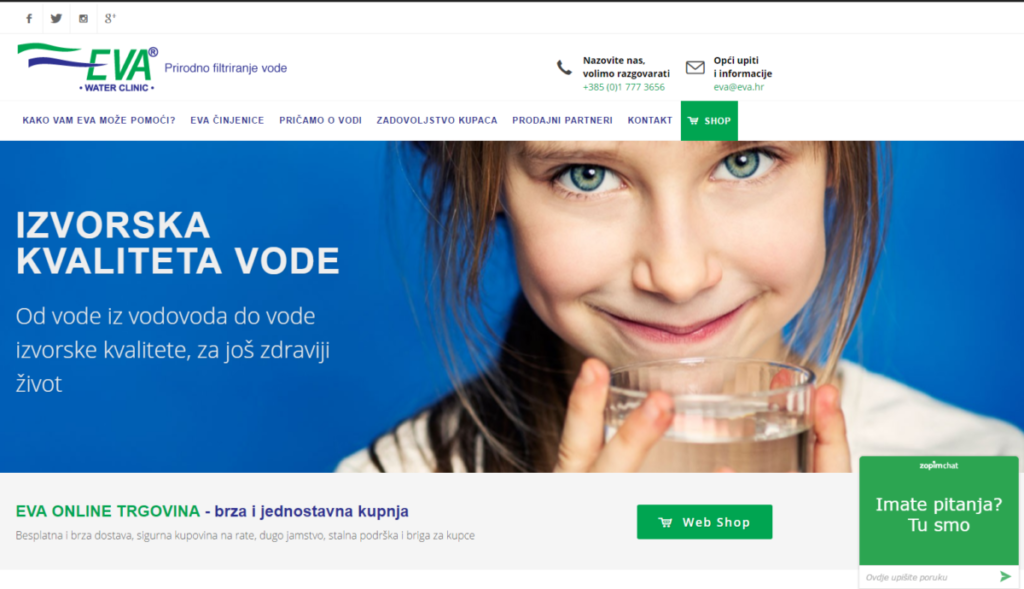Viewport: 1024px width, 589px height.
Task: Click the EVA Water Clinic logo
Action: click(x=88, y=67)
